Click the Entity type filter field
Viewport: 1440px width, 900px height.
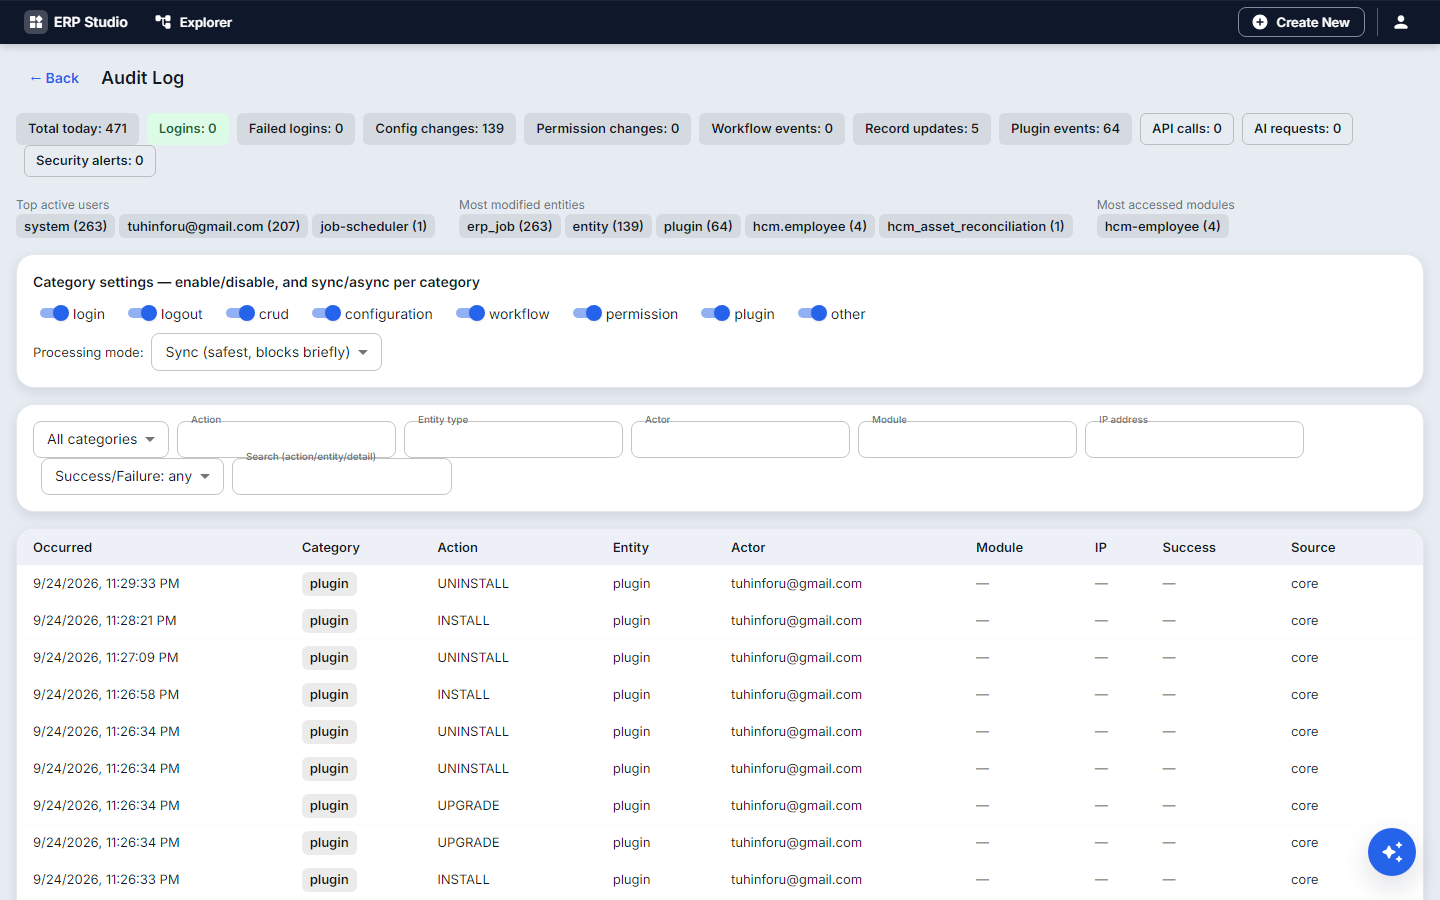point(513,439)
